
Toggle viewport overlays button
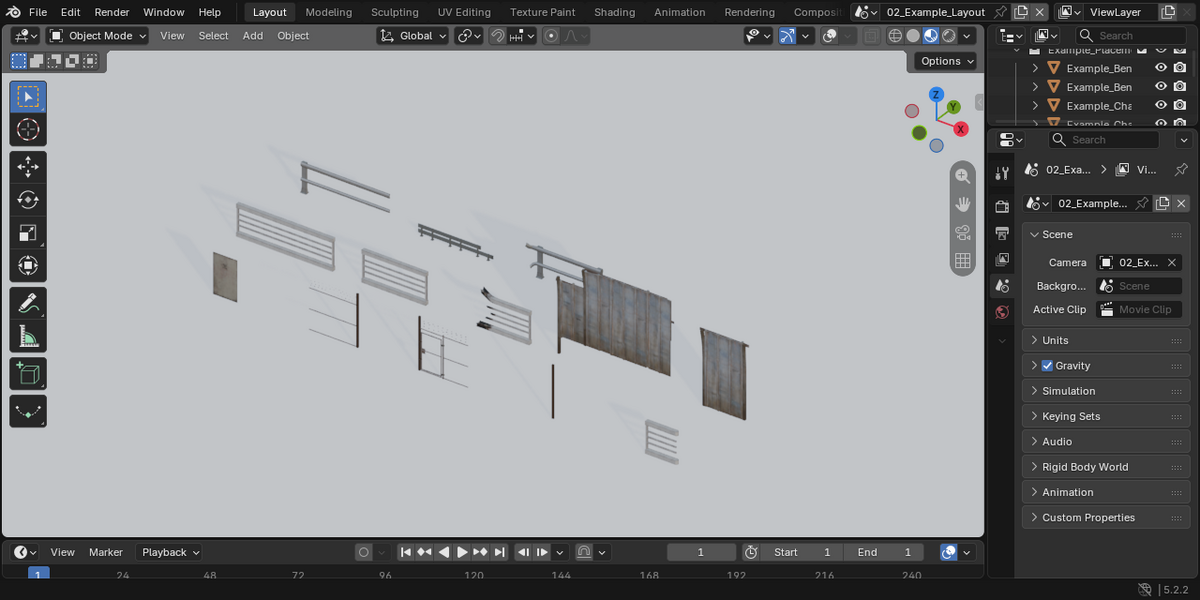coord(830,35)
